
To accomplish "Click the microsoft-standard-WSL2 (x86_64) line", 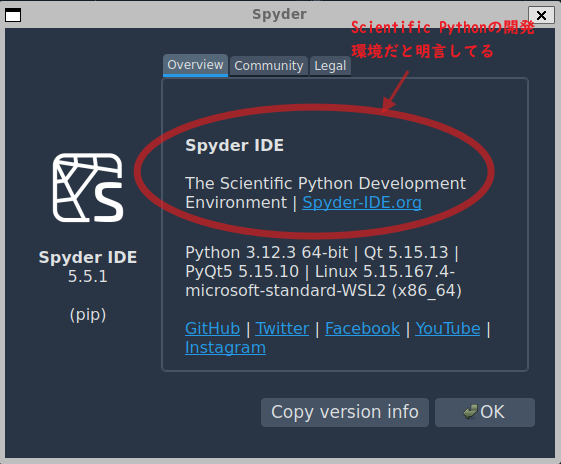I will coord(323,290).
